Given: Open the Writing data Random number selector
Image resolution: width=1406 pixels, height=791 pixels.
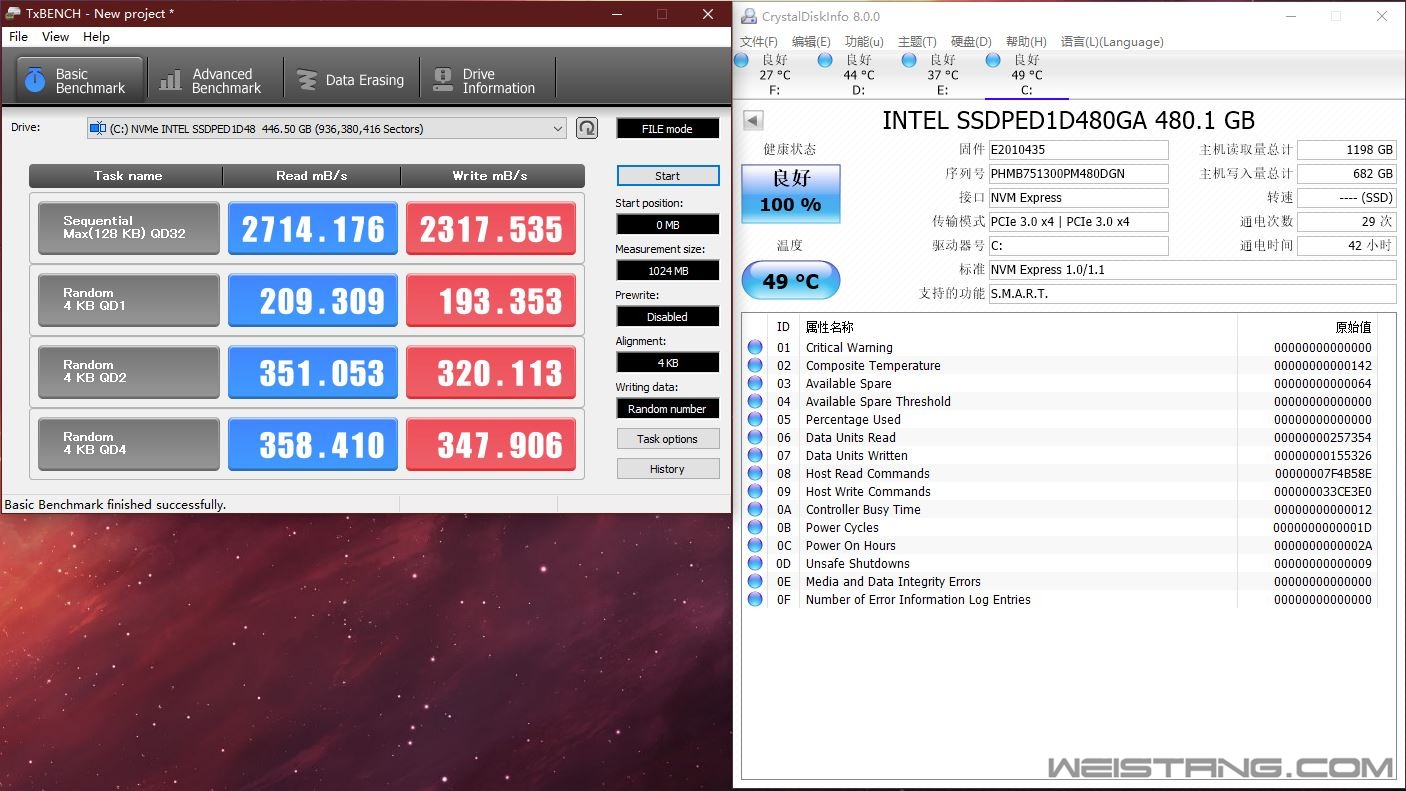Looking at the screenshot, I should (x=667, y=409).
